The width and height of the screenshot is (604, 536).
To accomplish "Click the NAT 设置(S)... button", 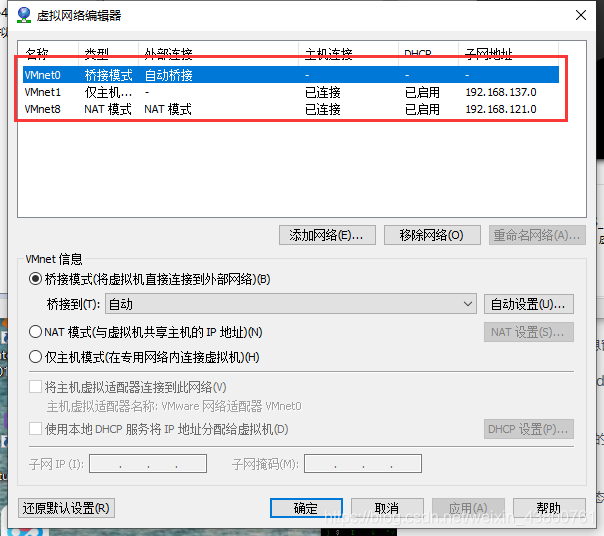I will click(528, 332).
